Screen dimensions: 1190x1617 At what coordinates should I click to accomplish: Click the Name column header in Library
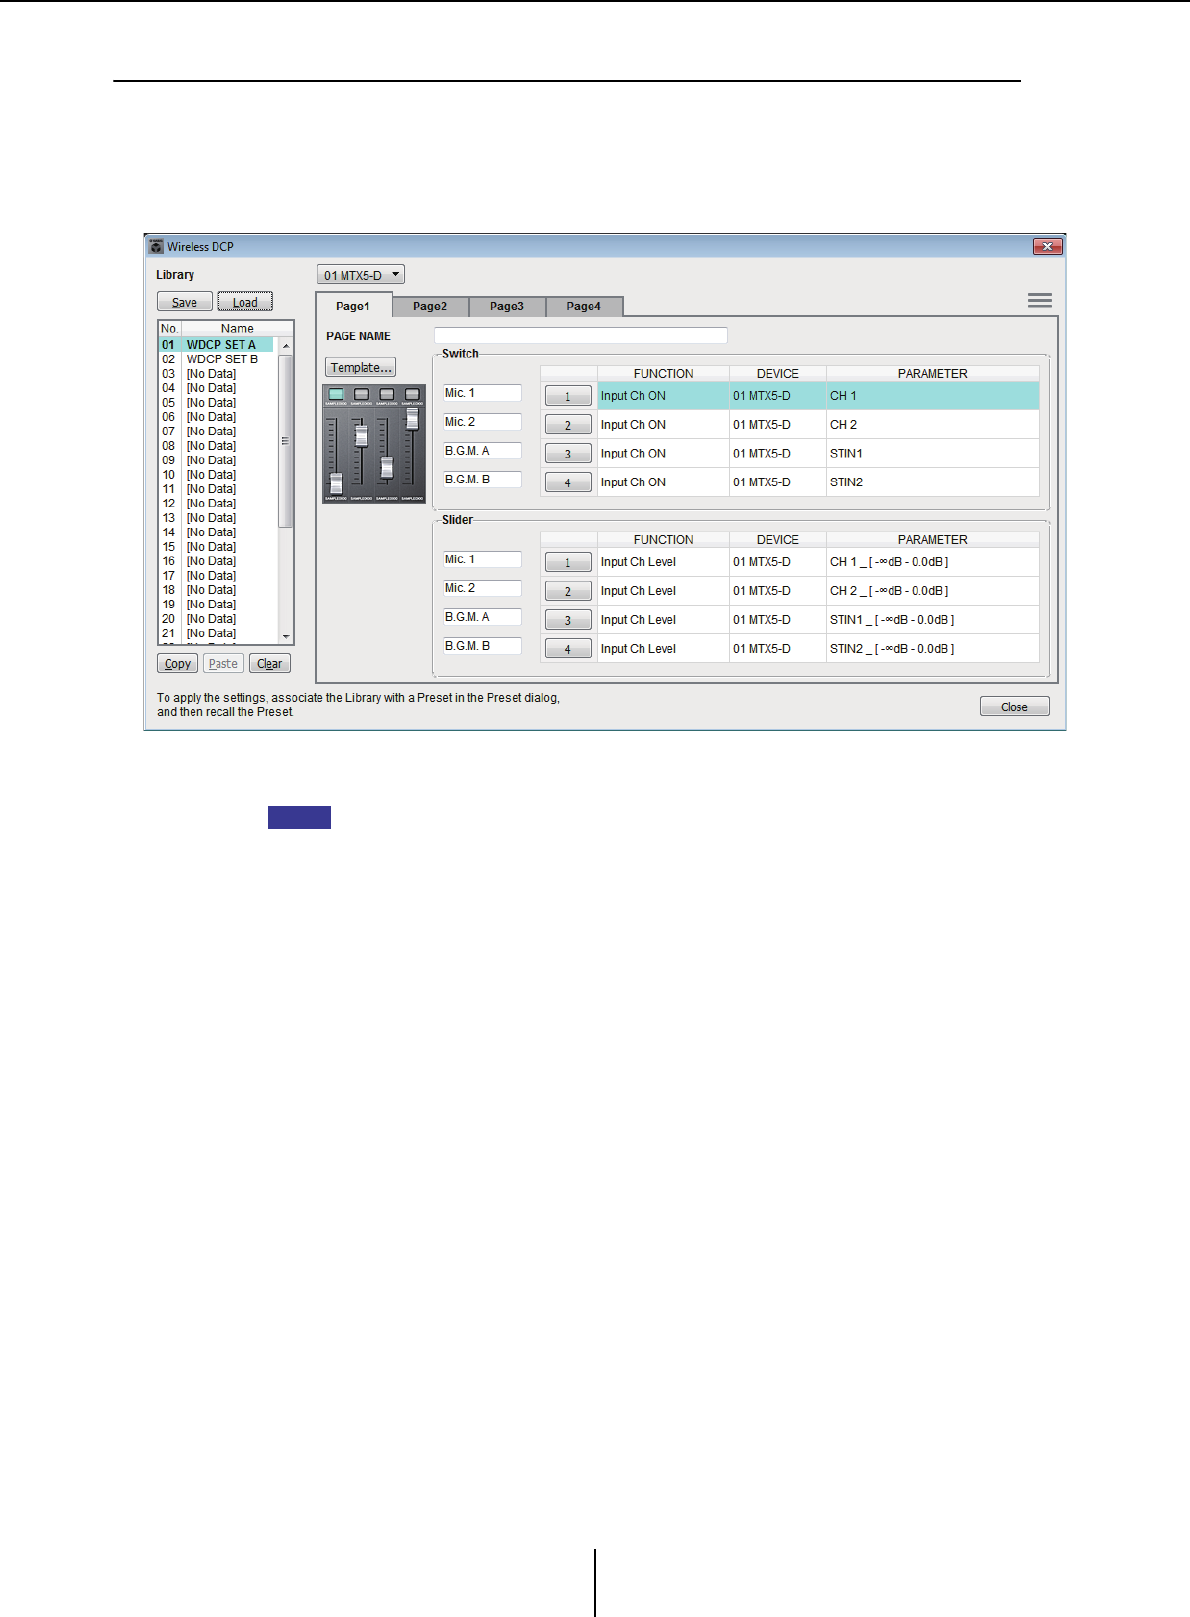237,329
